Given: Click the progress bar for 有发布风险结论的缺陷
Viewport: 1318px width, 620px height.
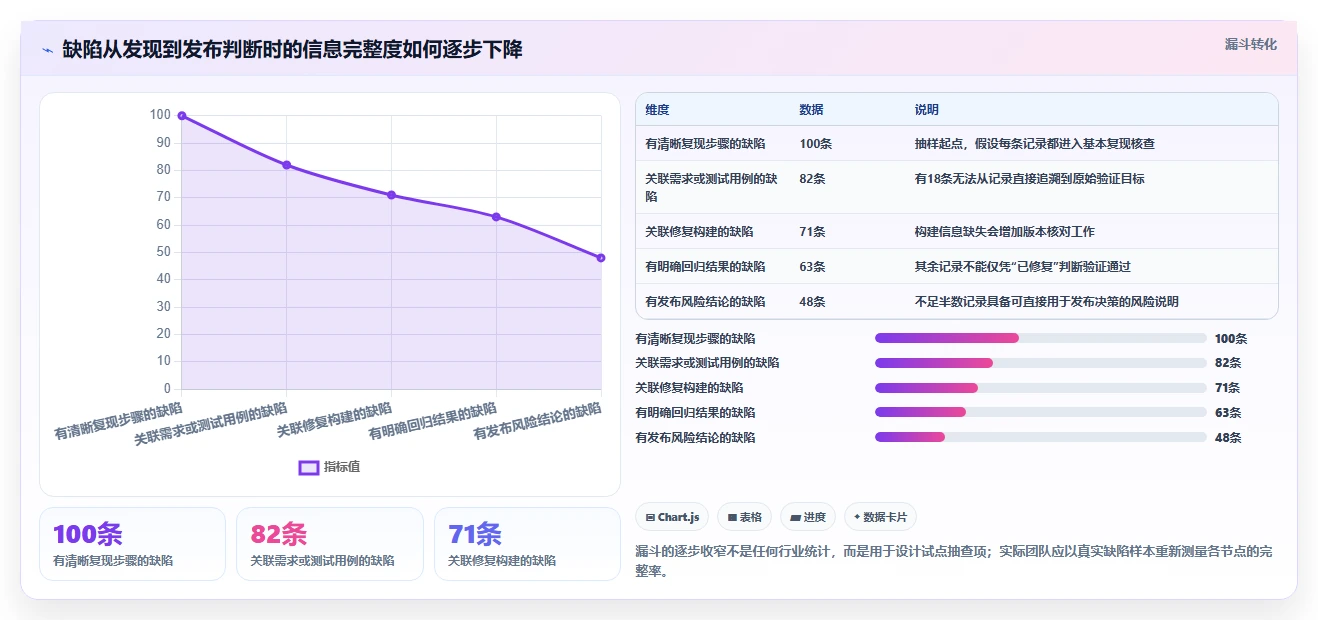Looking at the screenshot, I should coord(1041,437).
